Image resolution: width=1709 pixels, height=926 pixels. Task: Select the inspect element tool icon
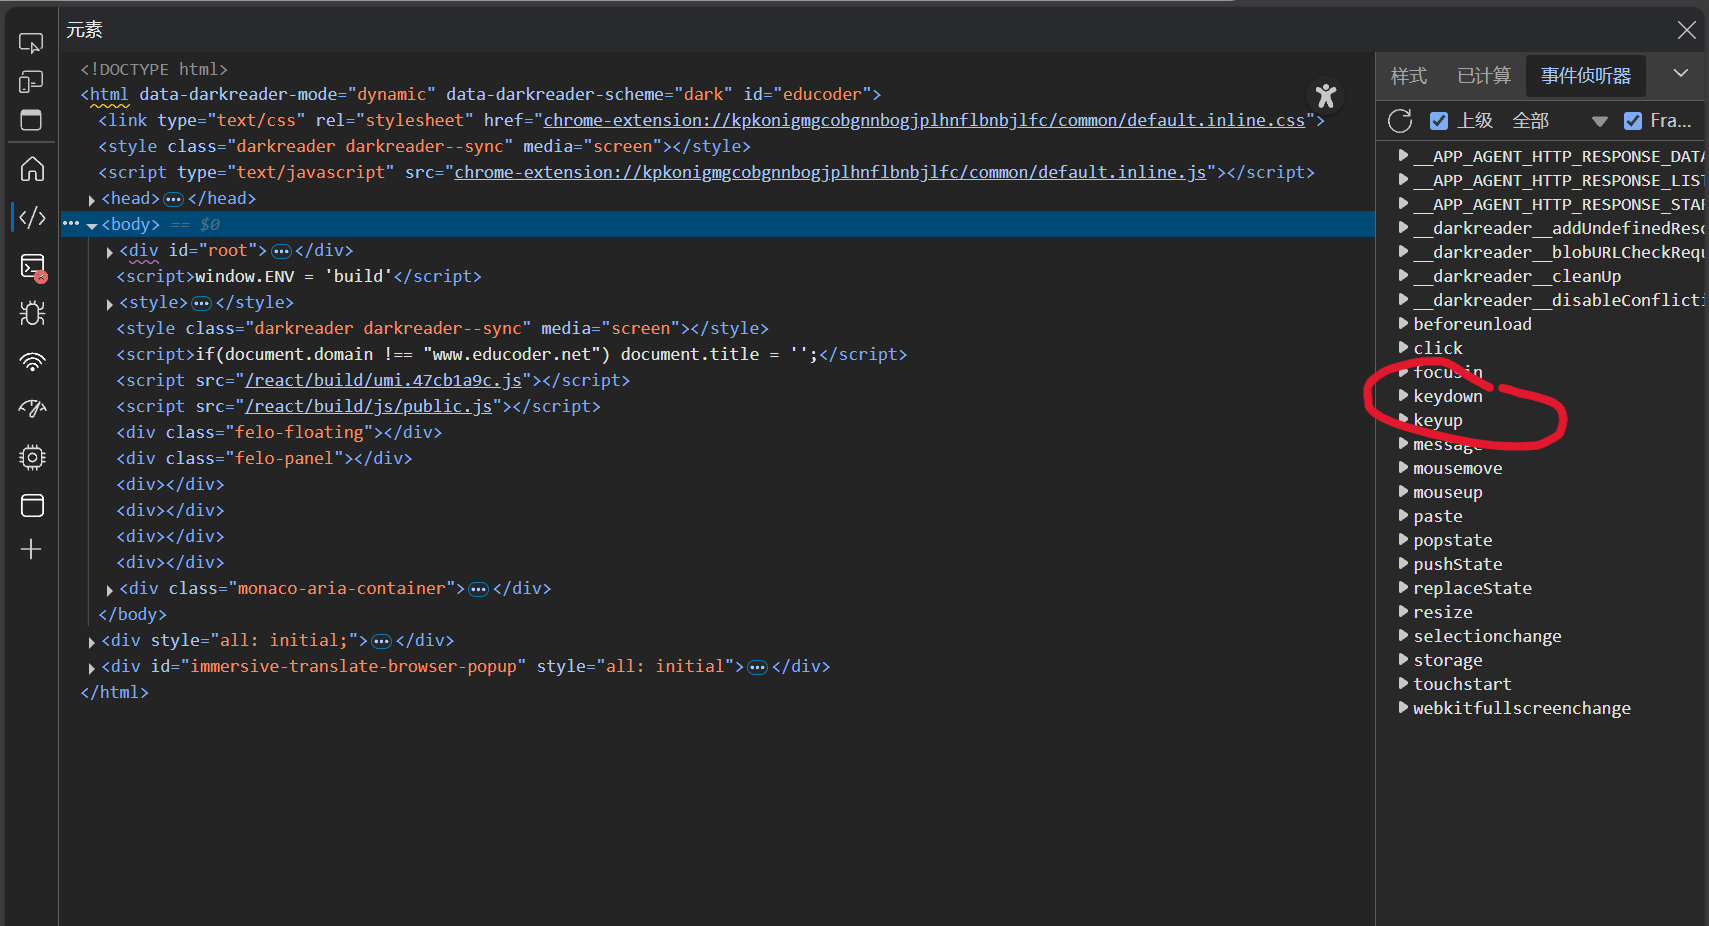tap(32, 43)
